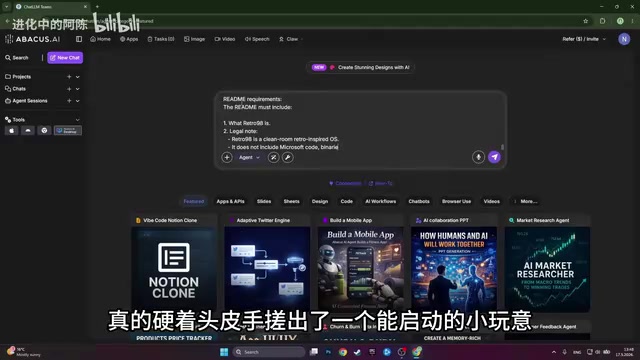Expand the Projects section chevron
Image resolution: width=640 pixels, height=360 pixels.
[x=78, y=77]
